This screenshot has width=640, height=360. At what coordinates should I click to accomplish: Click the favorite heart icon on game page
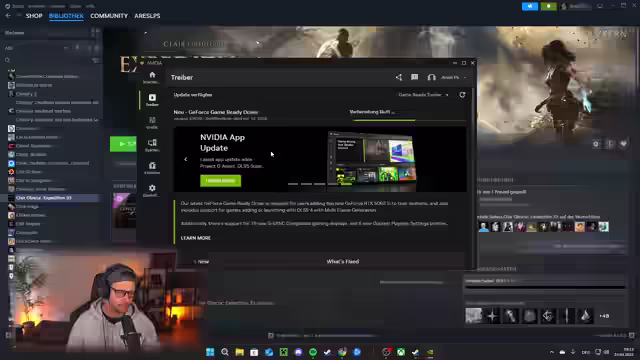(x=623, y=144)
